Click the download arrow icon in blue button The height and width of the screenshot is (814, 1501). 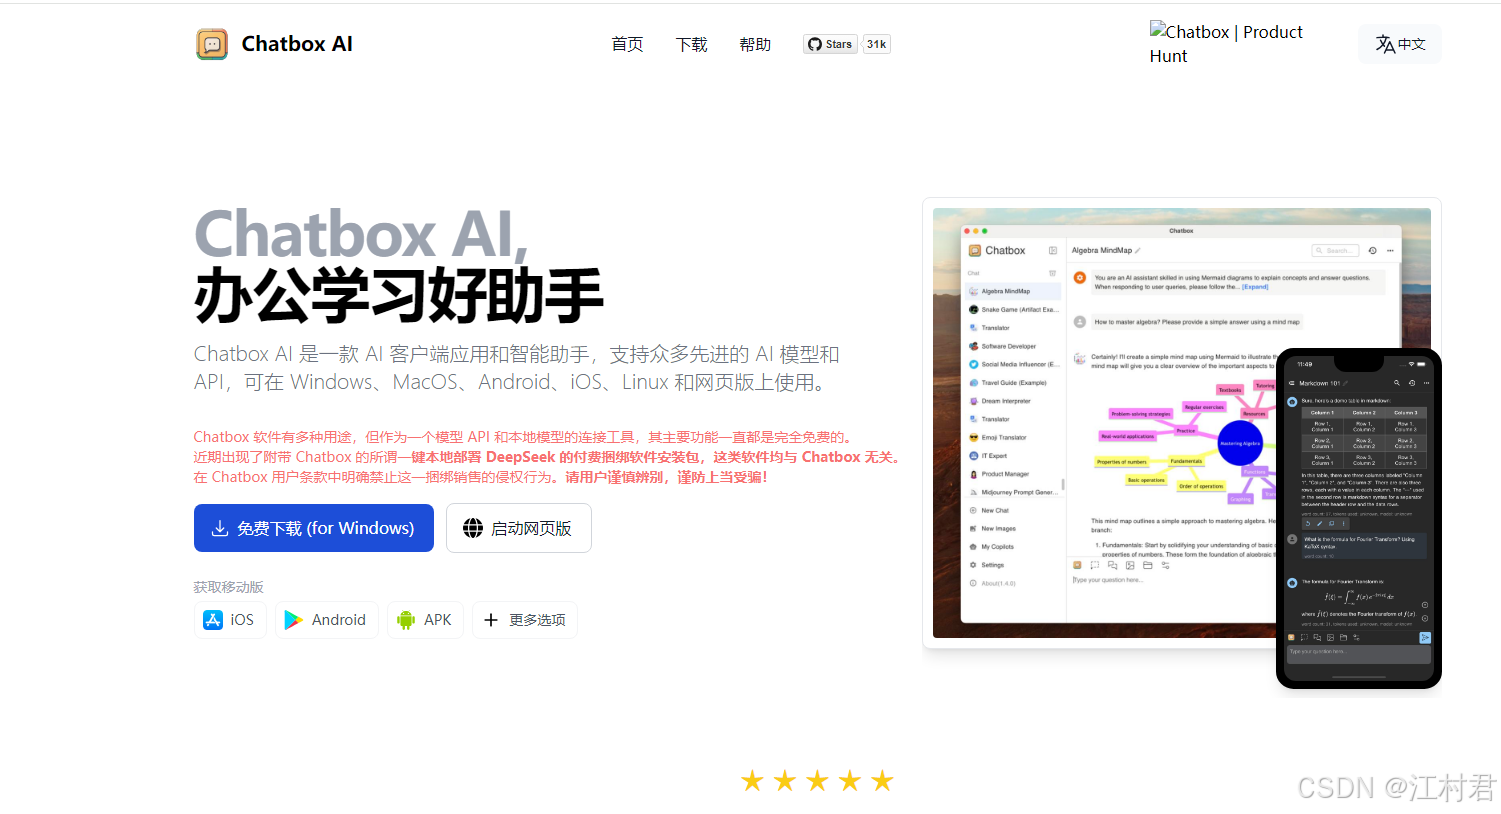[220, 528]
